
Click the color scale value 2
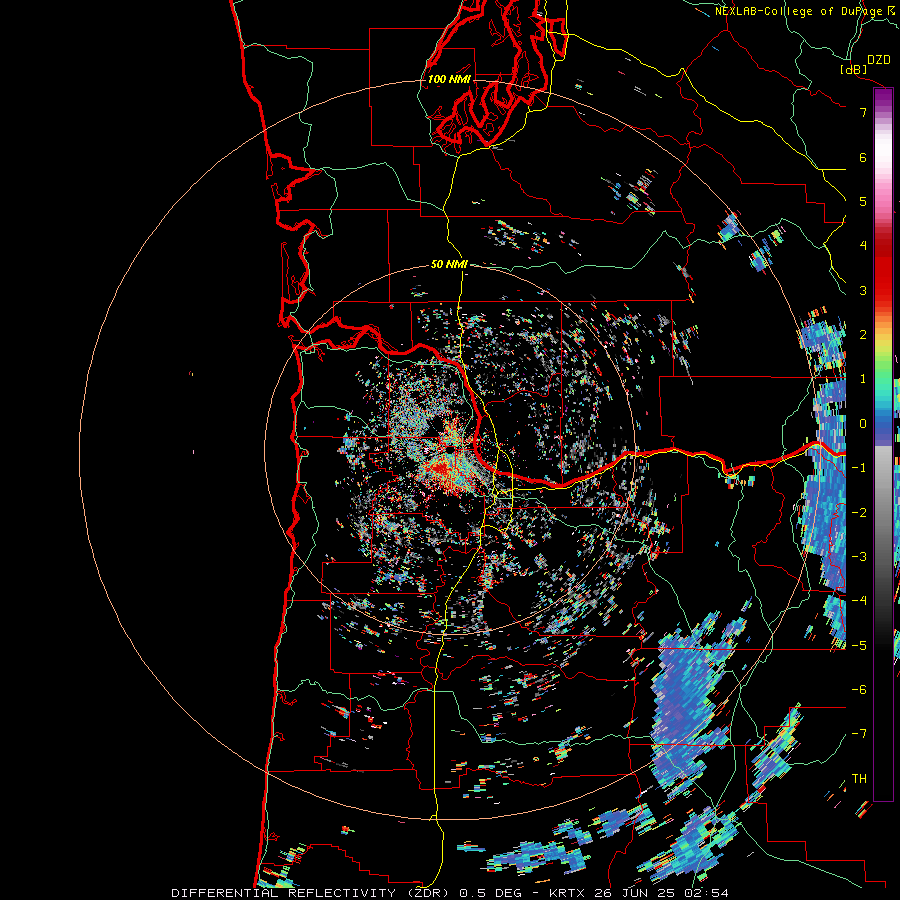pos(863,335)
